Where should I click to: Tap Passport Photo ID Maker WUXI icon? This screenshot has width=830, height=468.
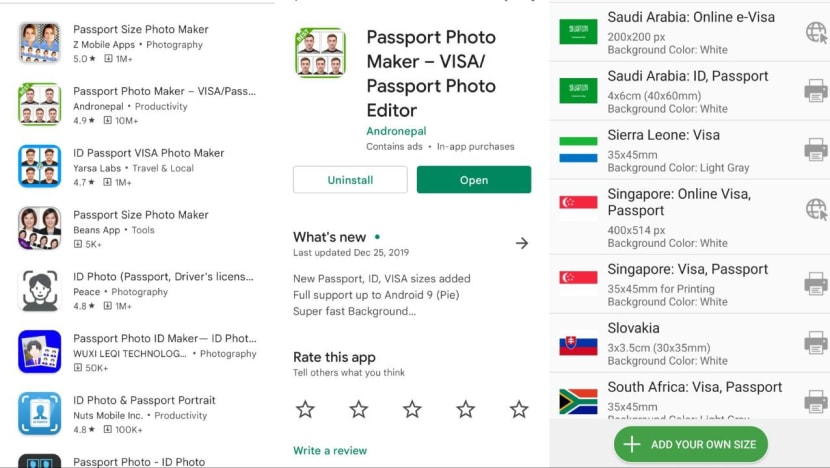tap(40, 352)
